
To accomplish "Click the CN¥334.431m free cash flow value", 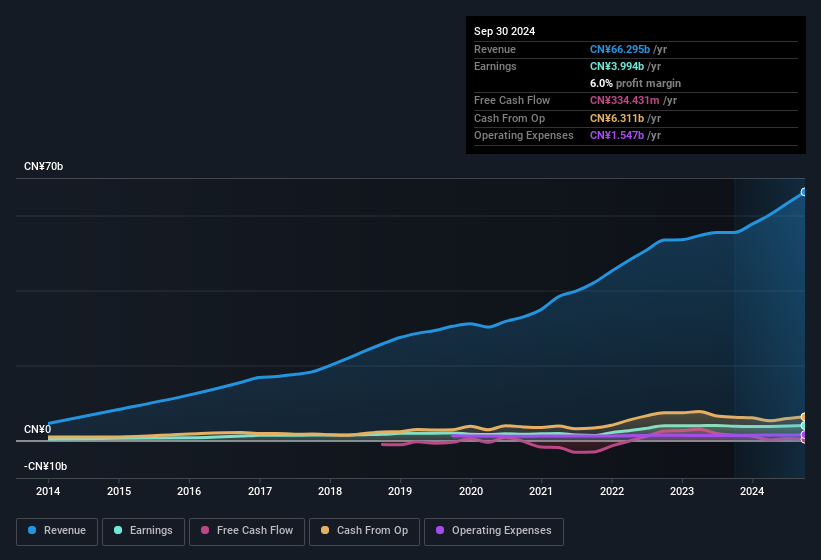I will [x=625, y=100].
